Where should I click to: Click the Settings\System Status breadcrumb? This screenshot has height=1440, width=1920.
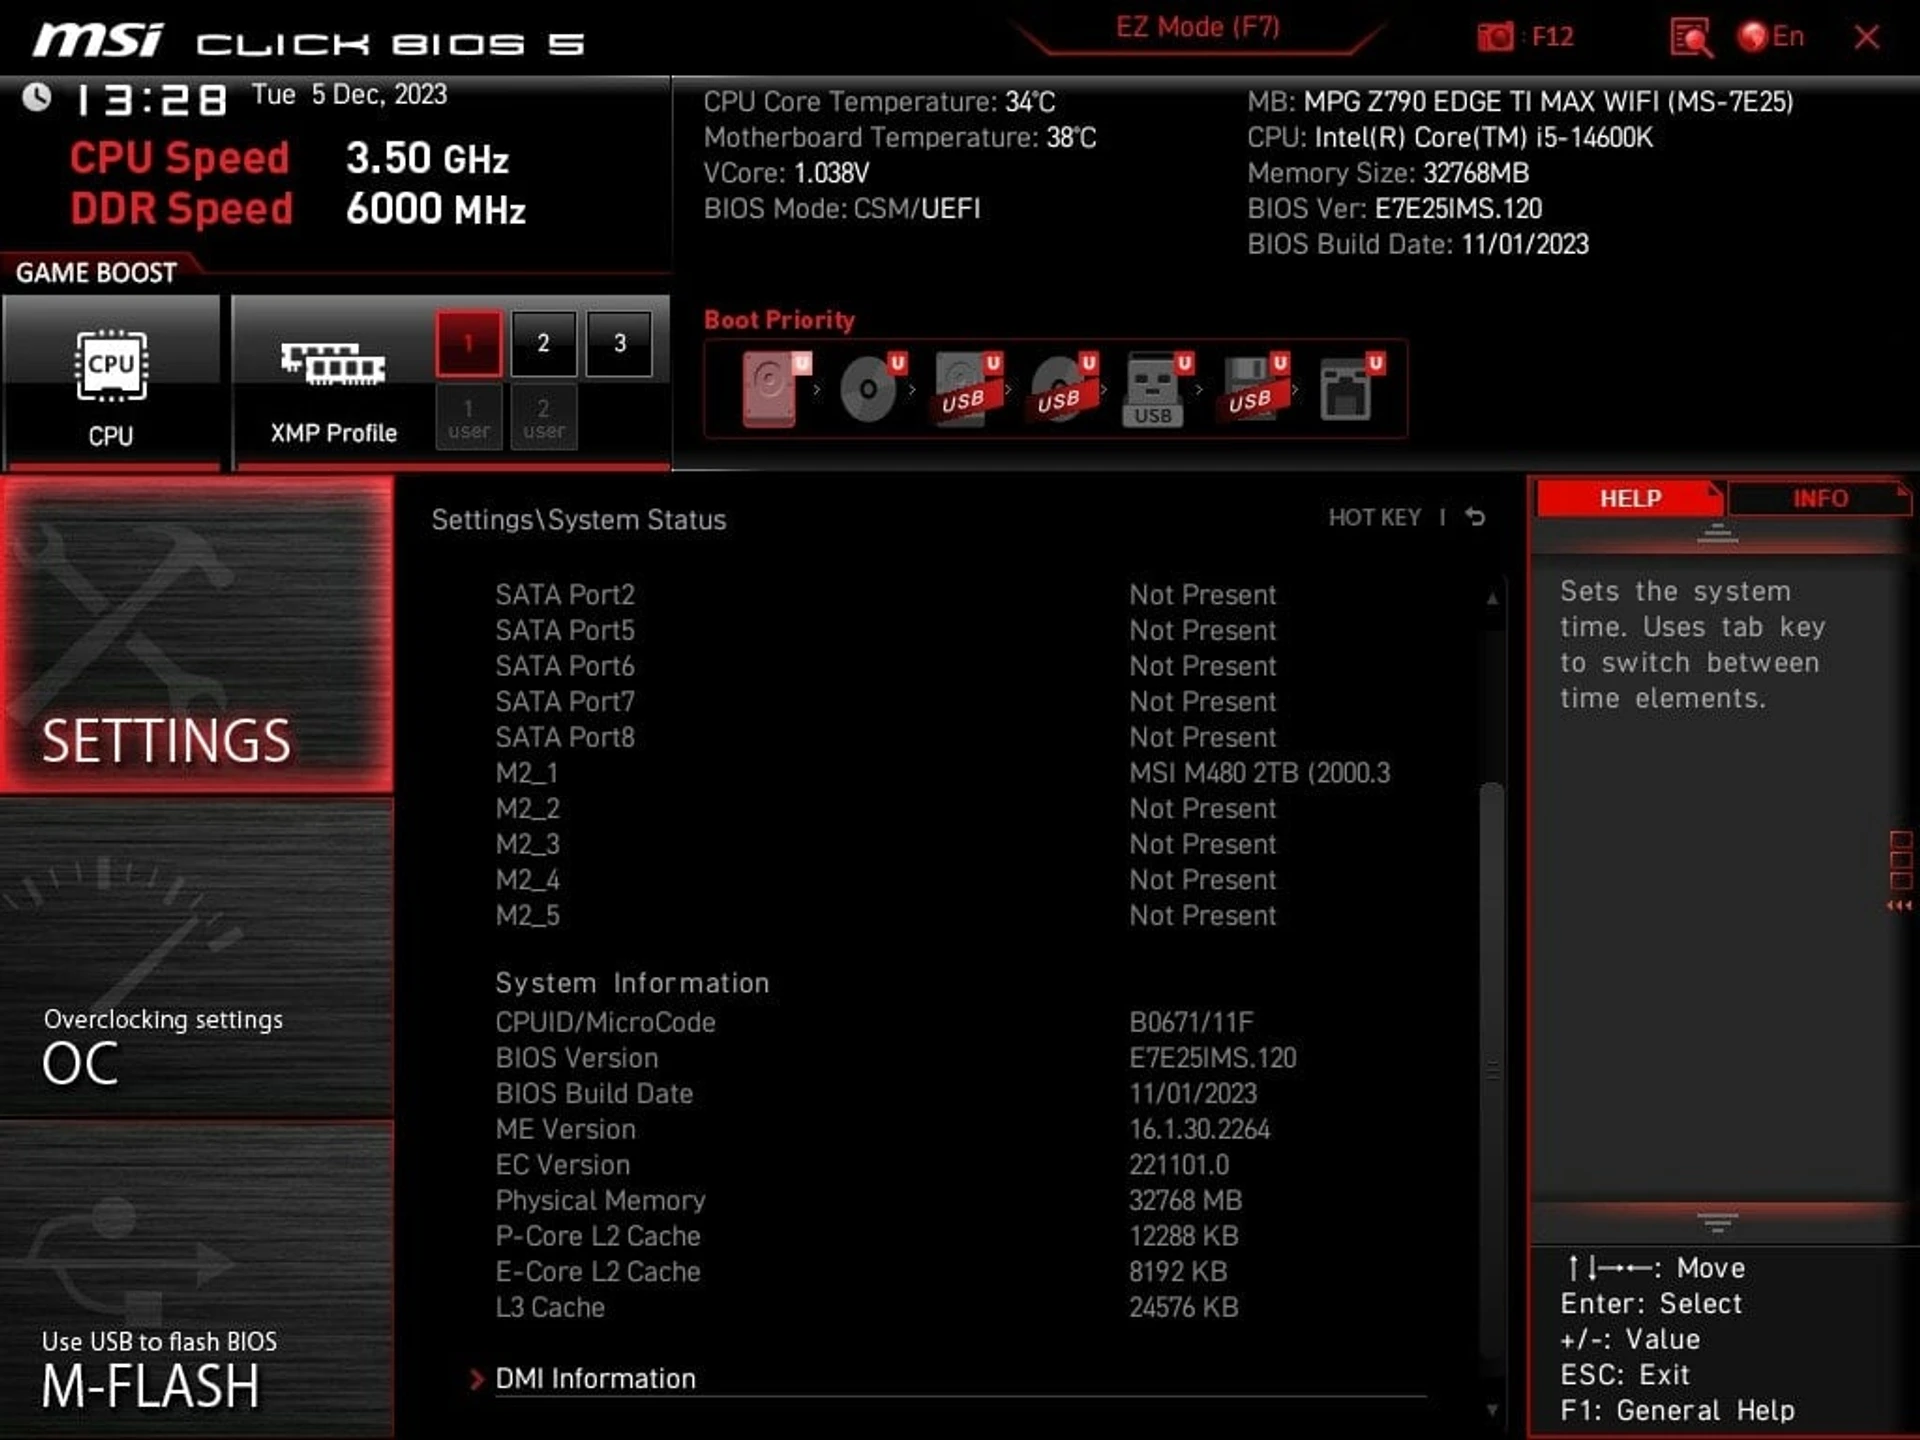(578, 520)
